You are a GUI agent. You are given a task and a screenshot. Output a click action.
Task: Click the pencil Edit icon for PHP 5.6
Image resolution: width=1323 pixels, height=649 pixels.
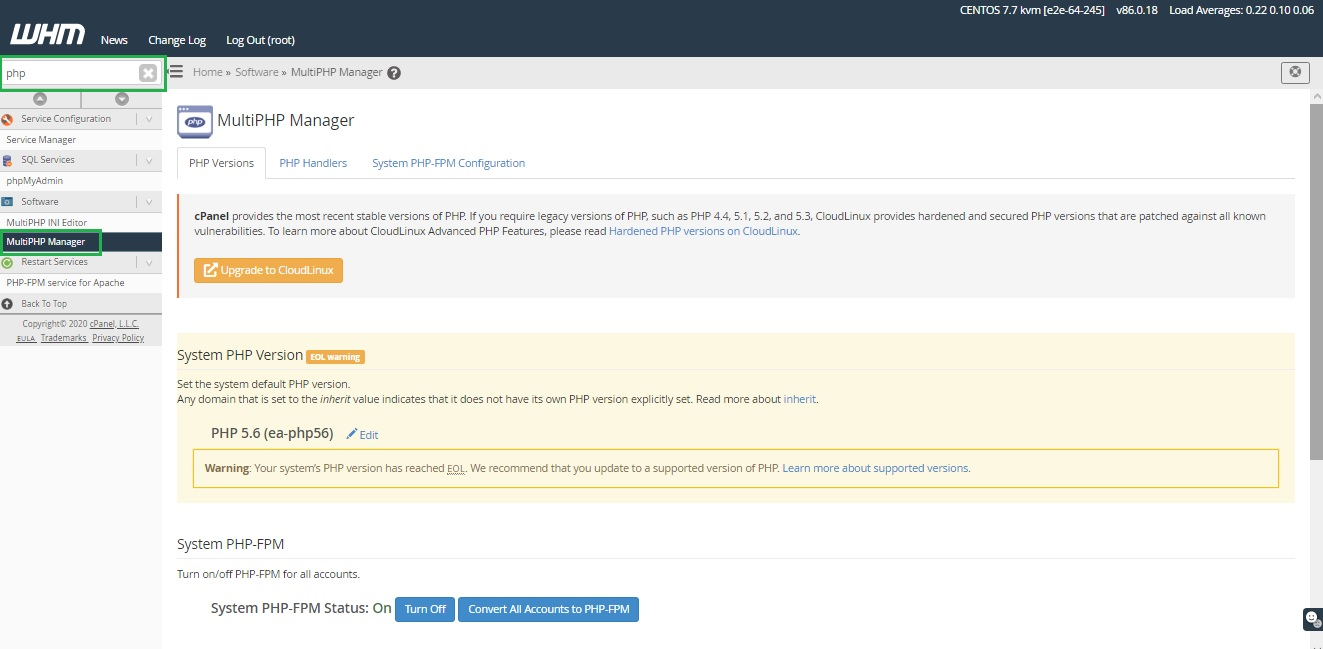click(352, 435)
